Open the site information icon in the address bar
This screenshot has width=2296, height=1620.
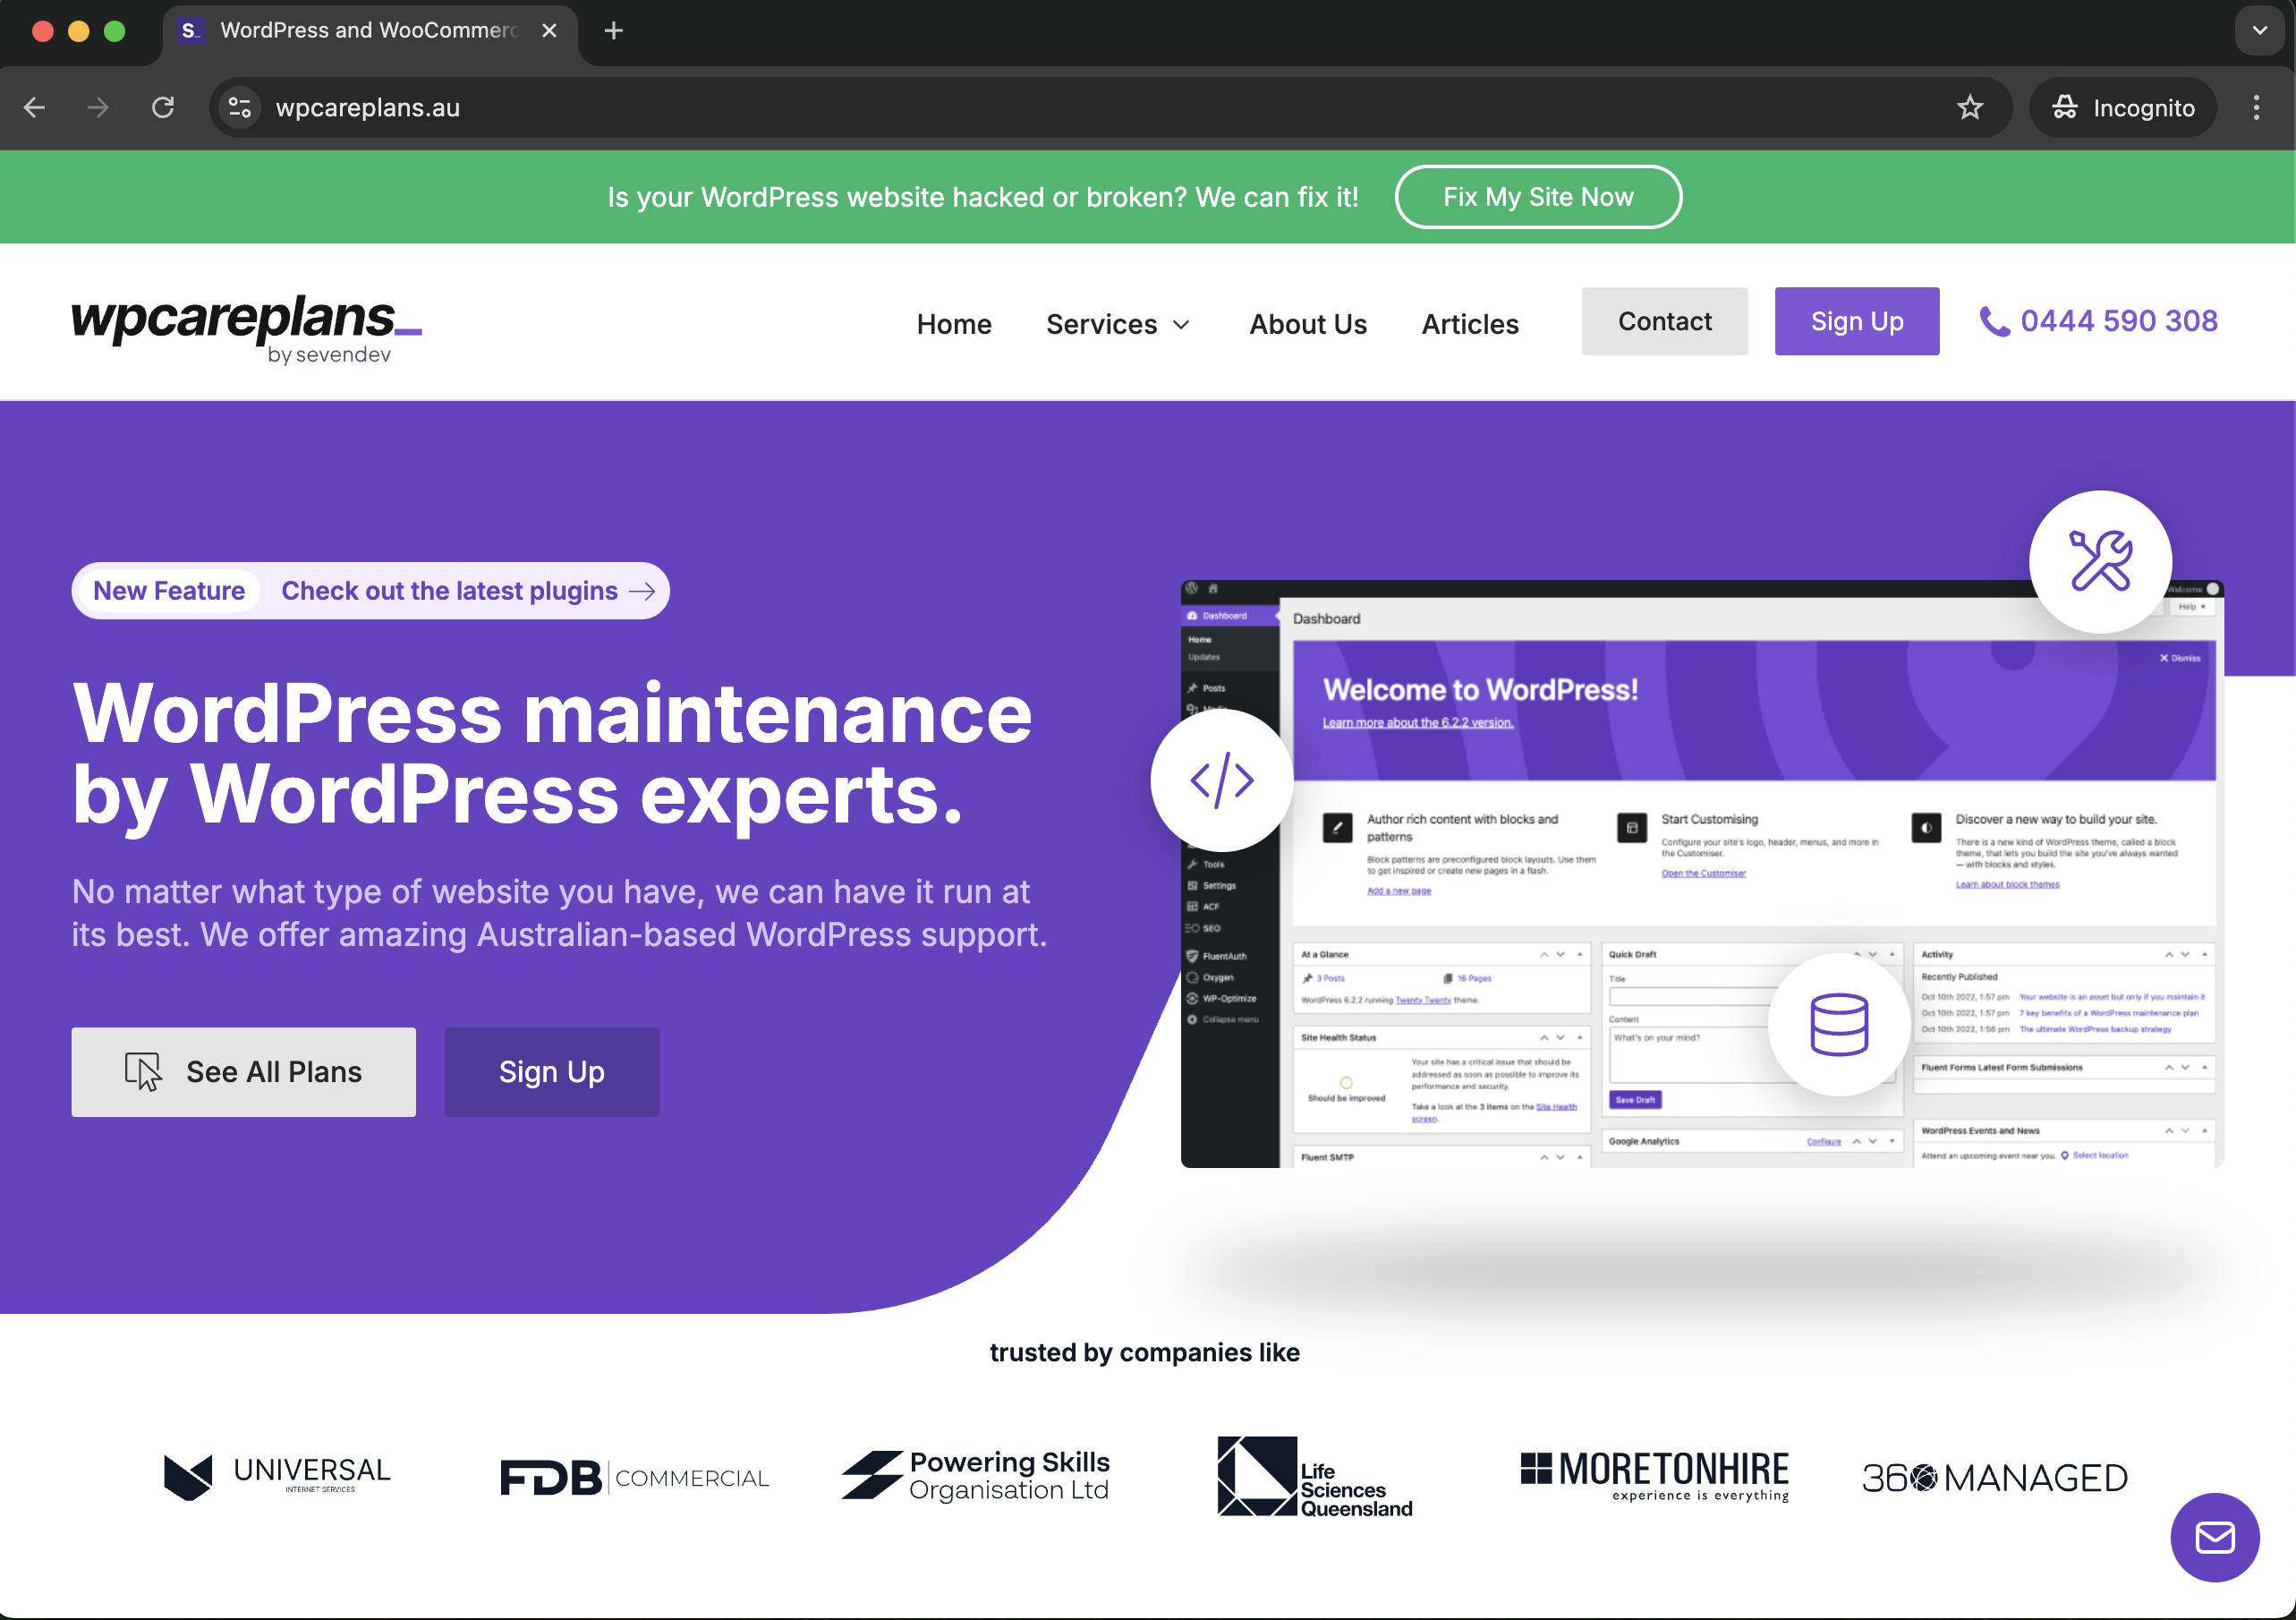[x=240, y=108]
